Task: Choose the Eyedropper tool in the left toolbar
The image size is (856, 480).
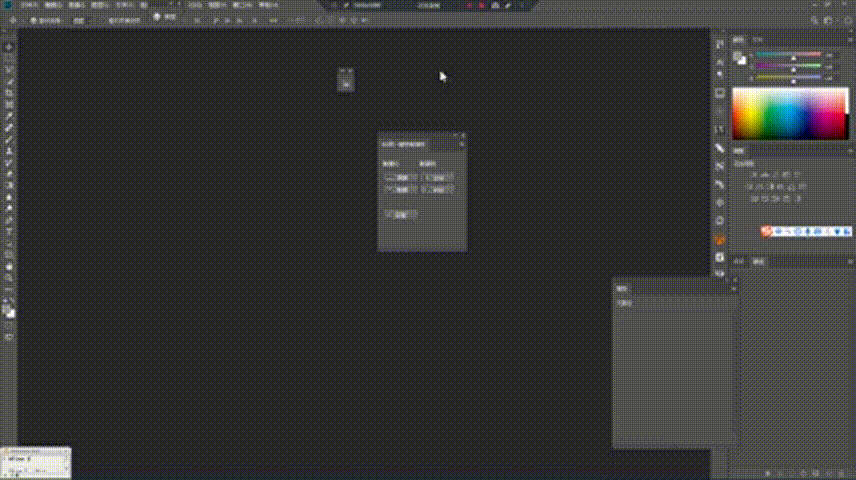Action: 9,116
